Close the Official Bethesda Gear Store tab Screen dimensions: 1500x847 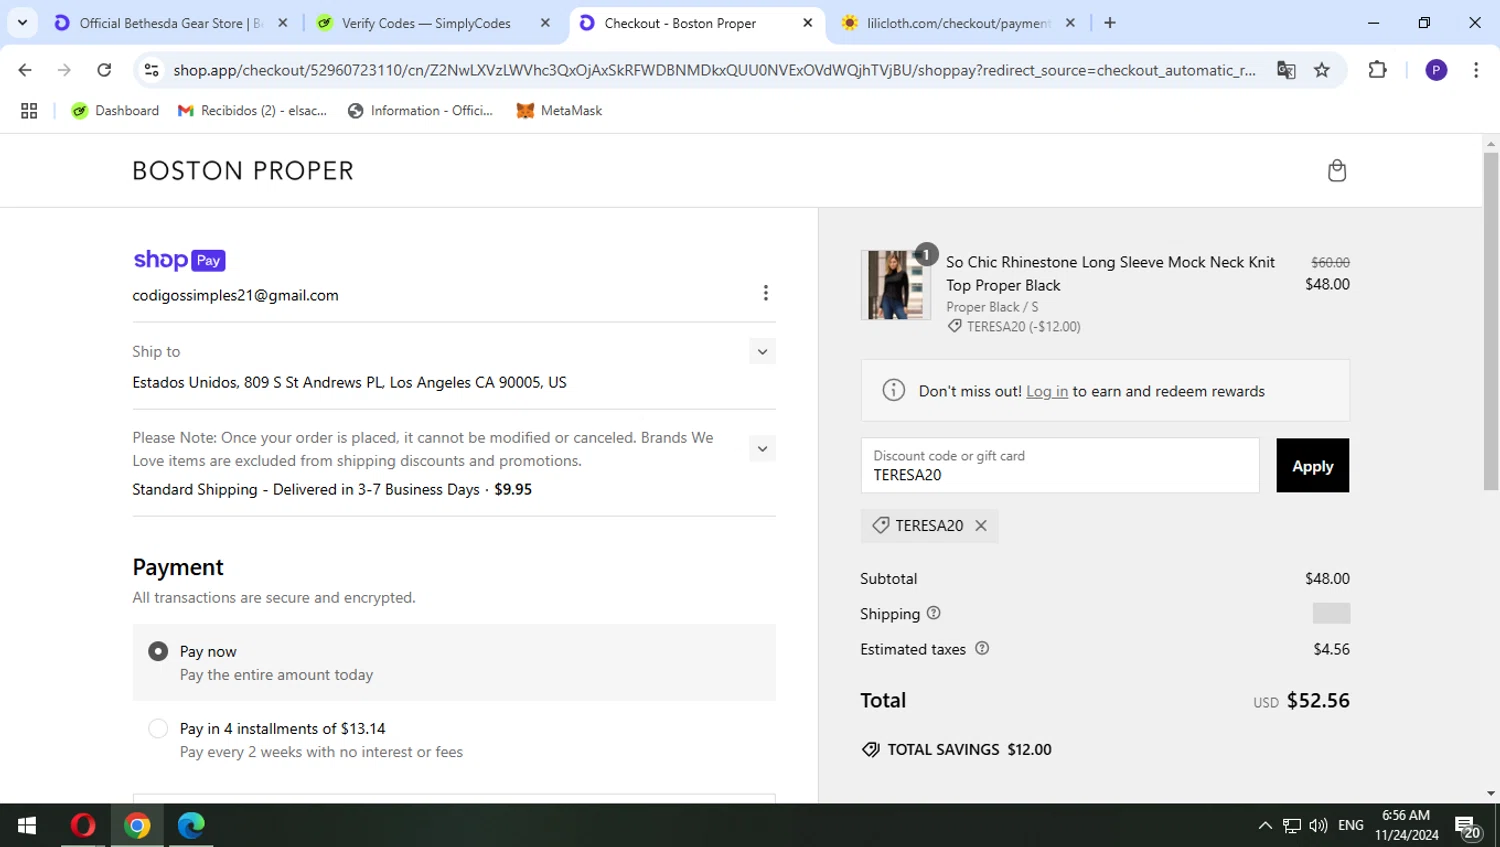[283, 23]
